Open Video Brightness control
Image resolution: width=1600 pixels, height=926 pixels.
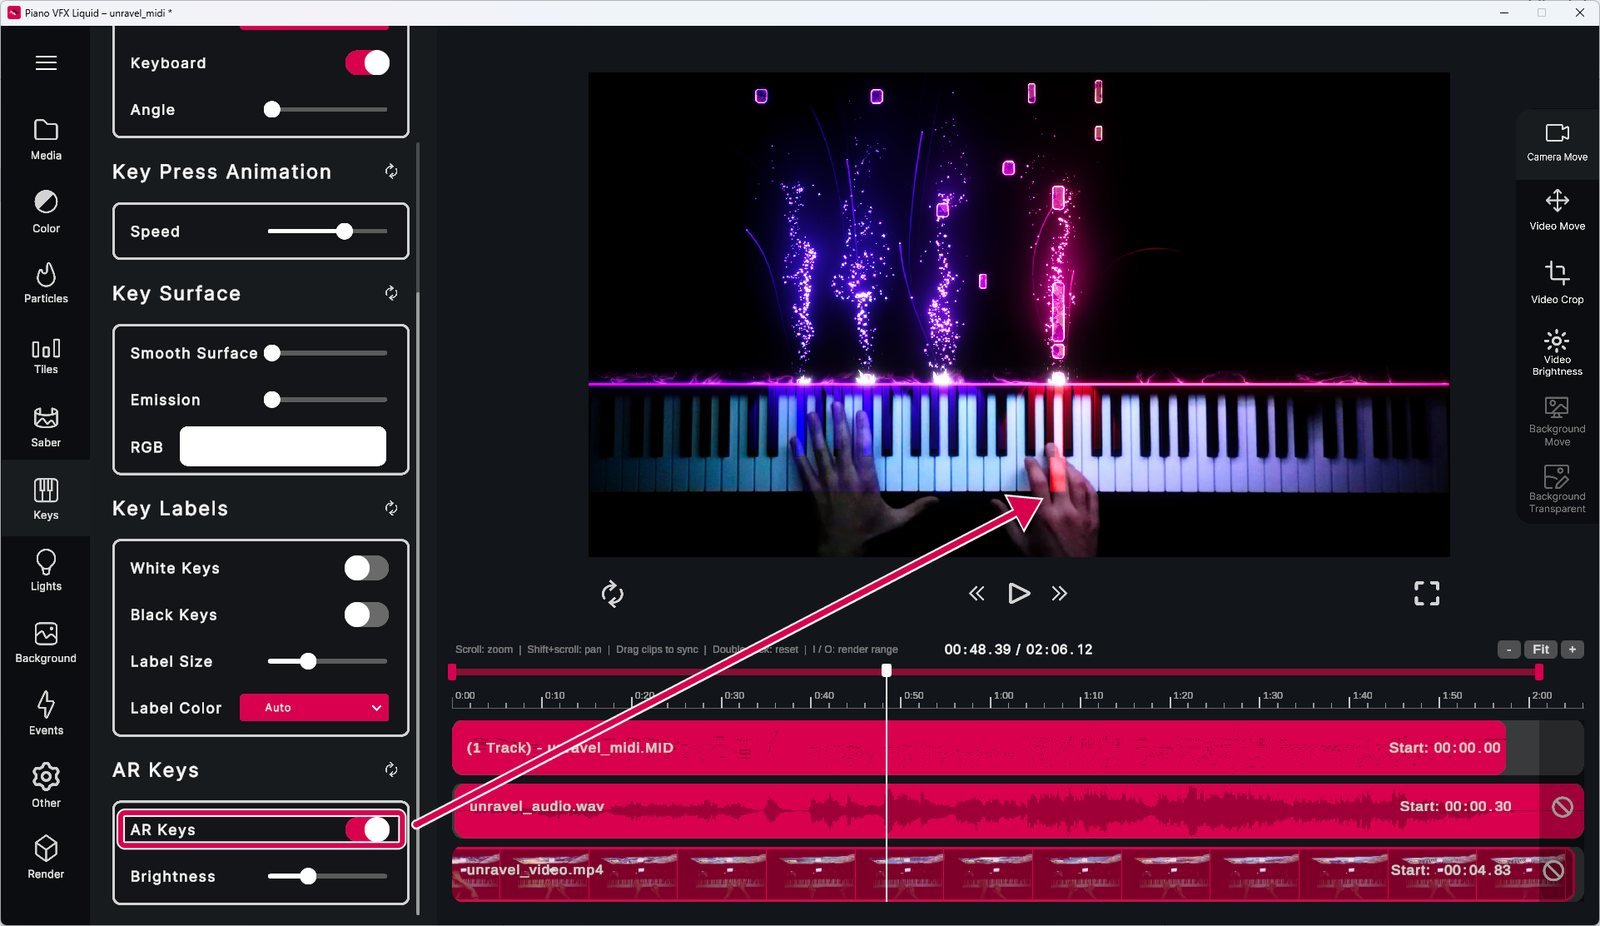pos(1557,353)
